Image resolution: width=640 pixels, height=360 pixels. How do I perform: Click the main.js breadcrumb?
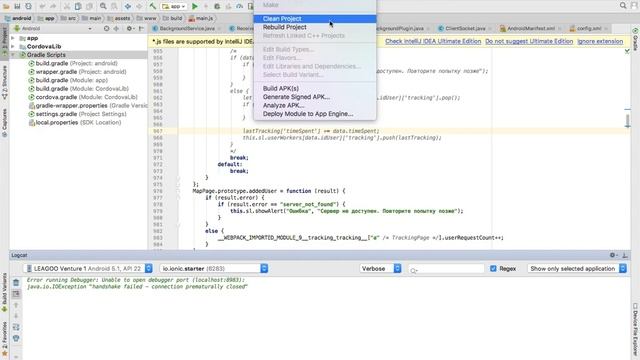coord(201,18)
